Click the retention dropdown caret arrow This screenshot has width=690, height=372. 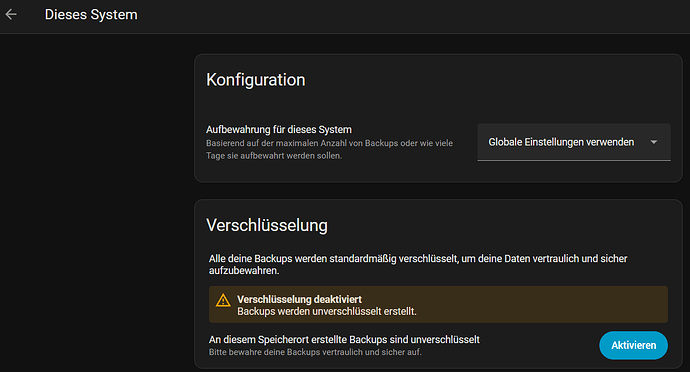coord(653,142)
